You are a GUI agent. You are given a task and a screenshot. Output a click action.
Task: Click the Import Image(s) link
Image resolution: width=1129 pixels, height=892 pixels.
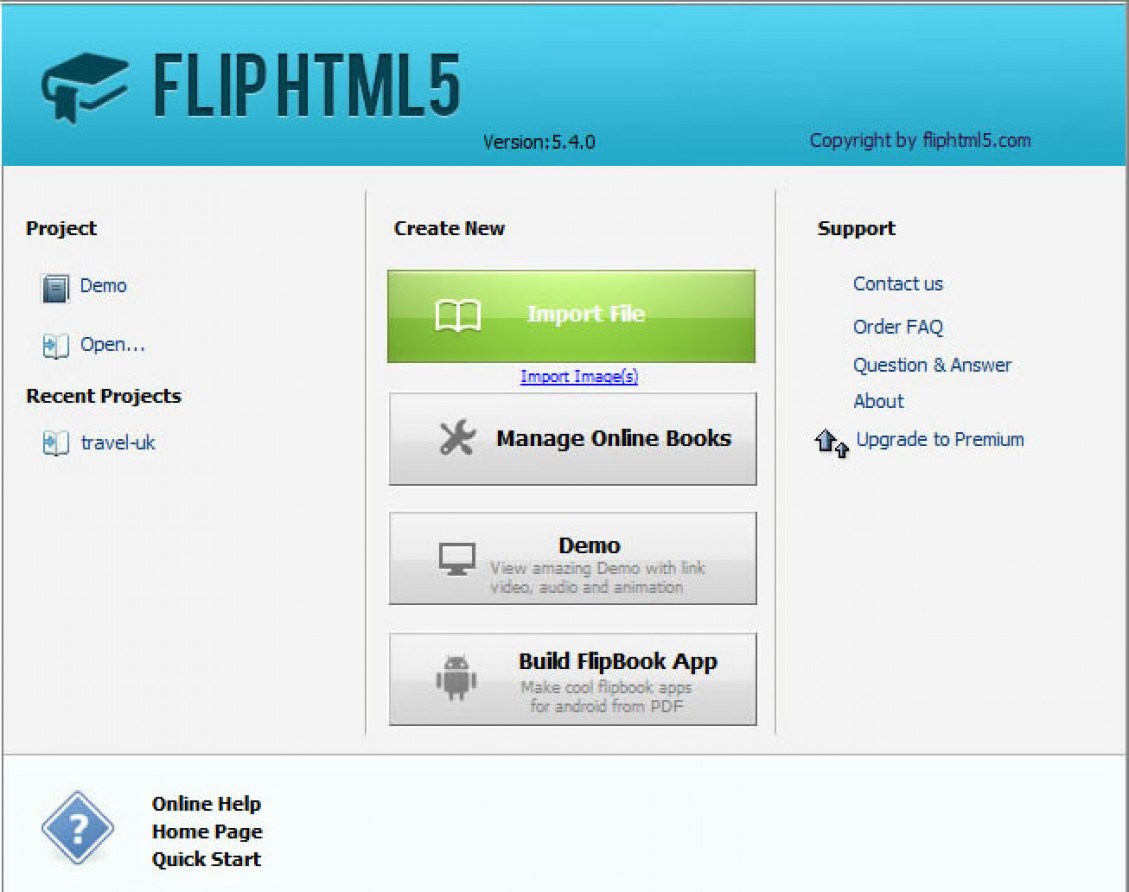click(579, 376)
